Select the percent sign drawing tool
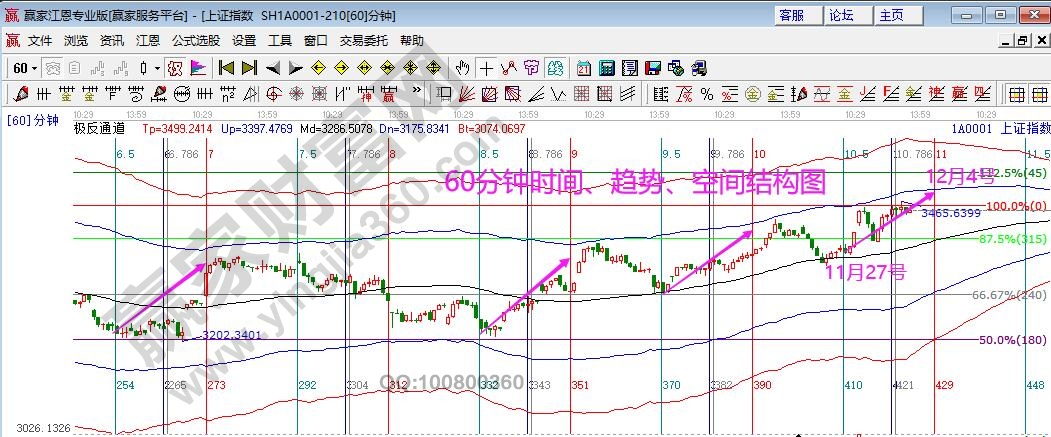 [x=707, y=94]
